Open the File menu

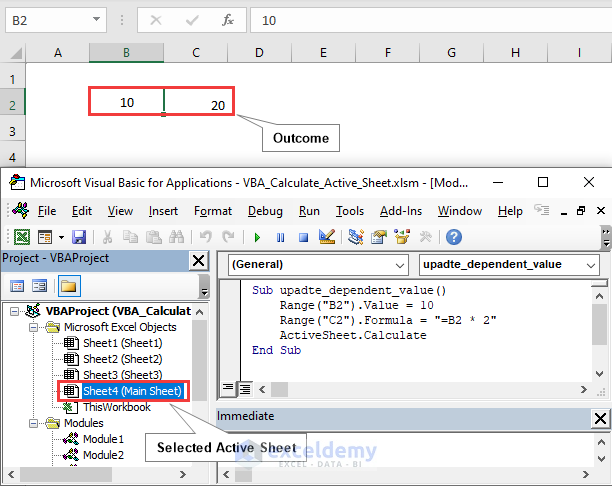click(47, 211)
